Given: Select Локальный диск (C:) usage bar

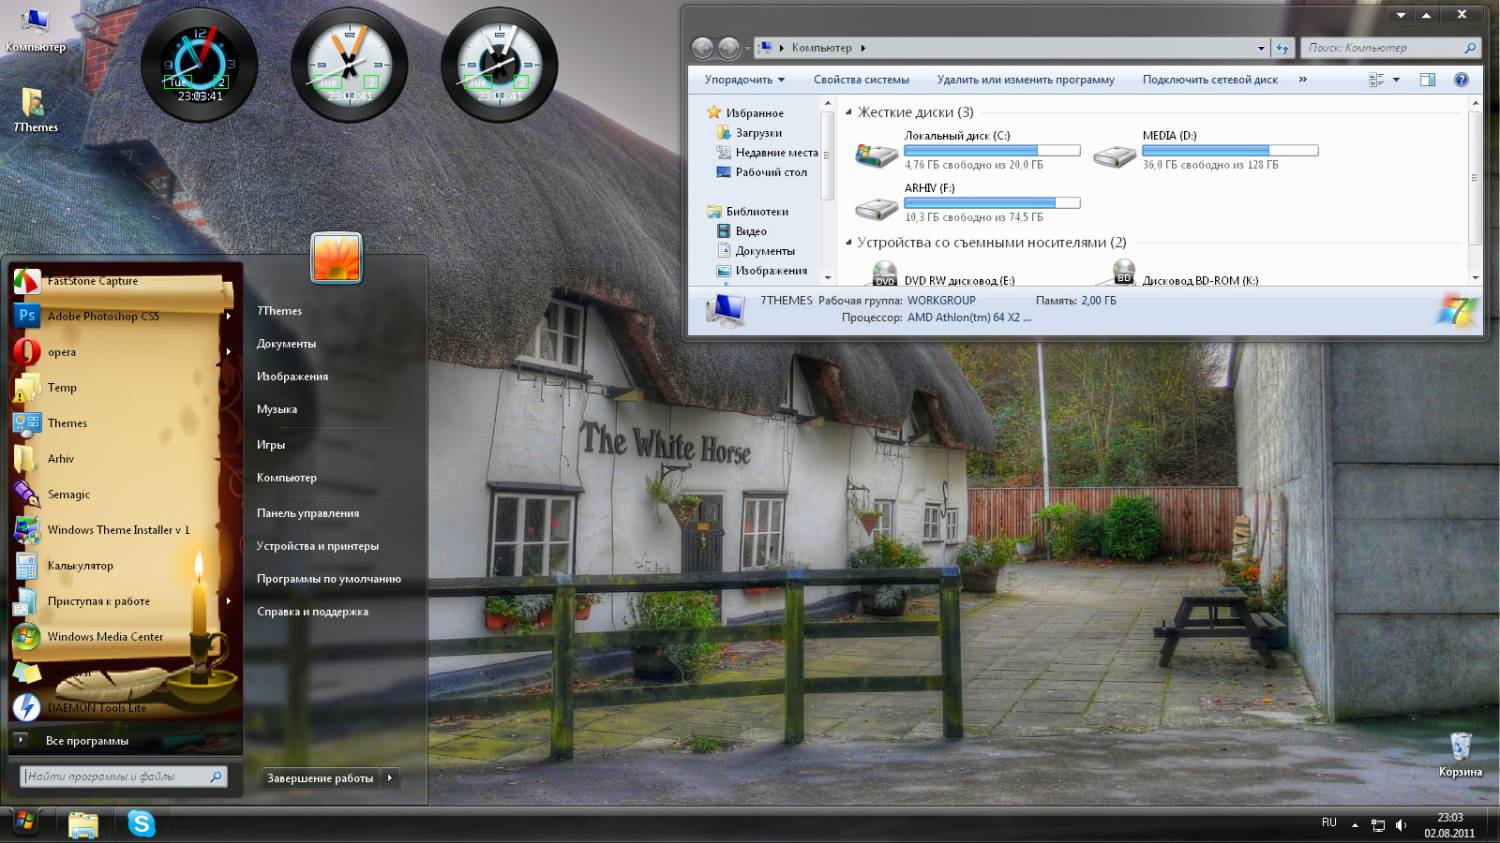Looking at the screenshot, I should [992, 151].
